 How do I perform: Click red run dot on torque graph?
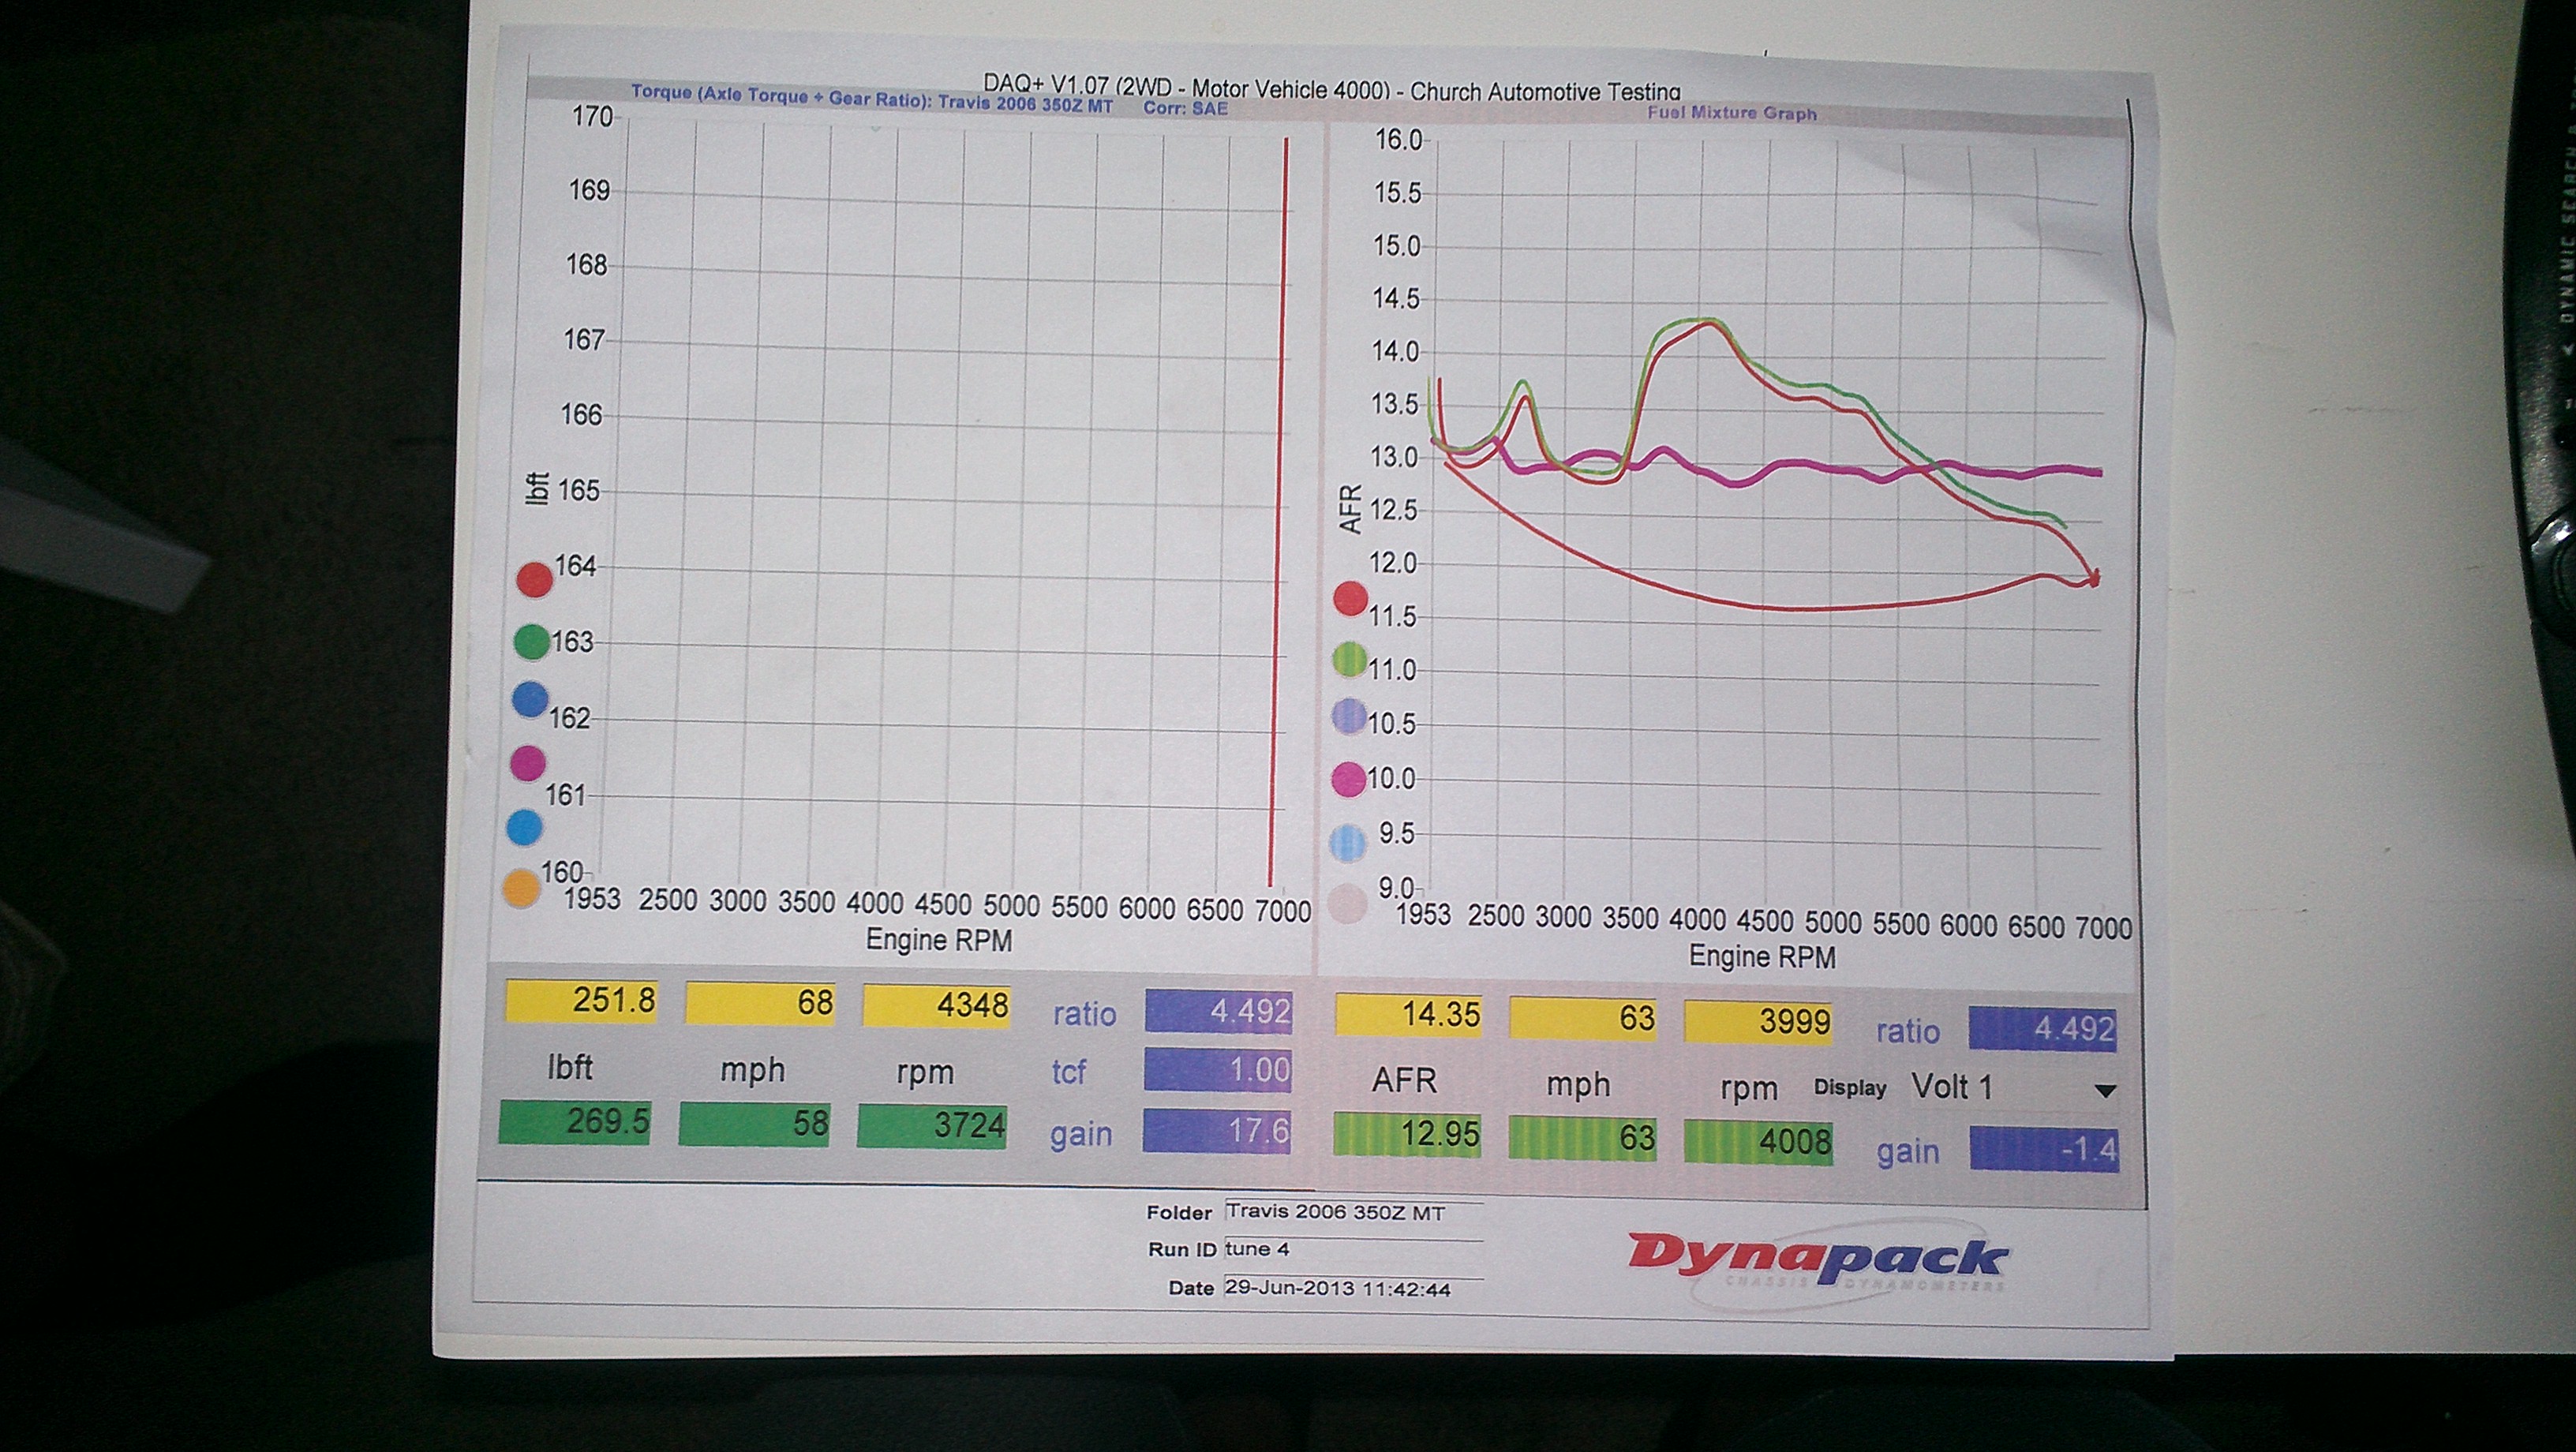pyautogui.click(x=534, y=579)
